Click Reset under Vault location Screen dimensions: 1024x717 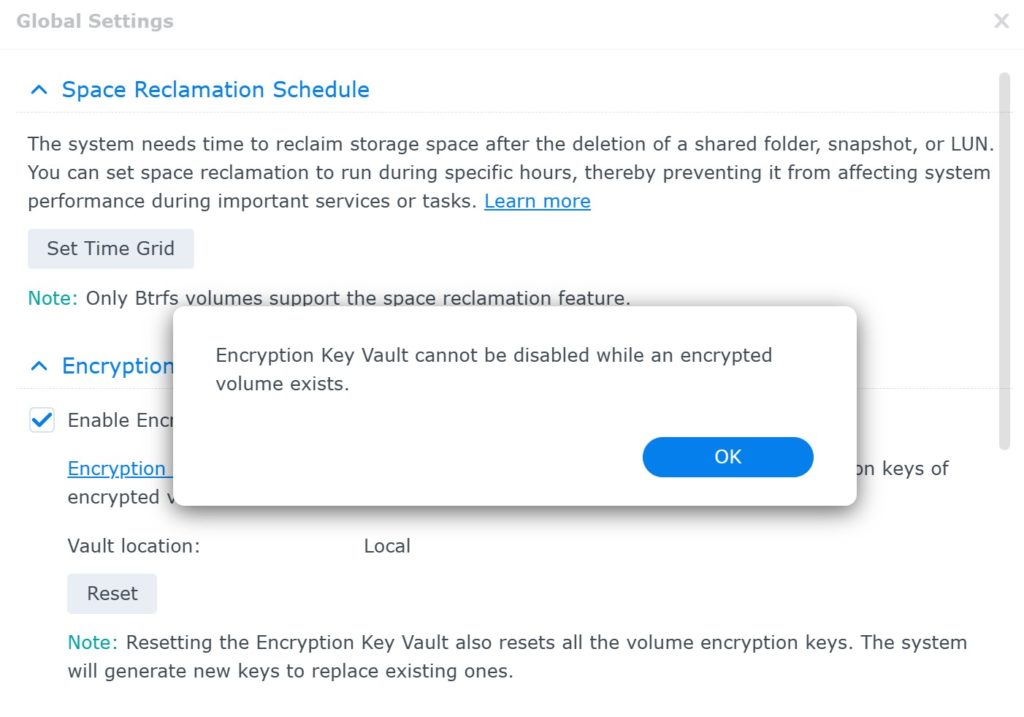(111, 593)
